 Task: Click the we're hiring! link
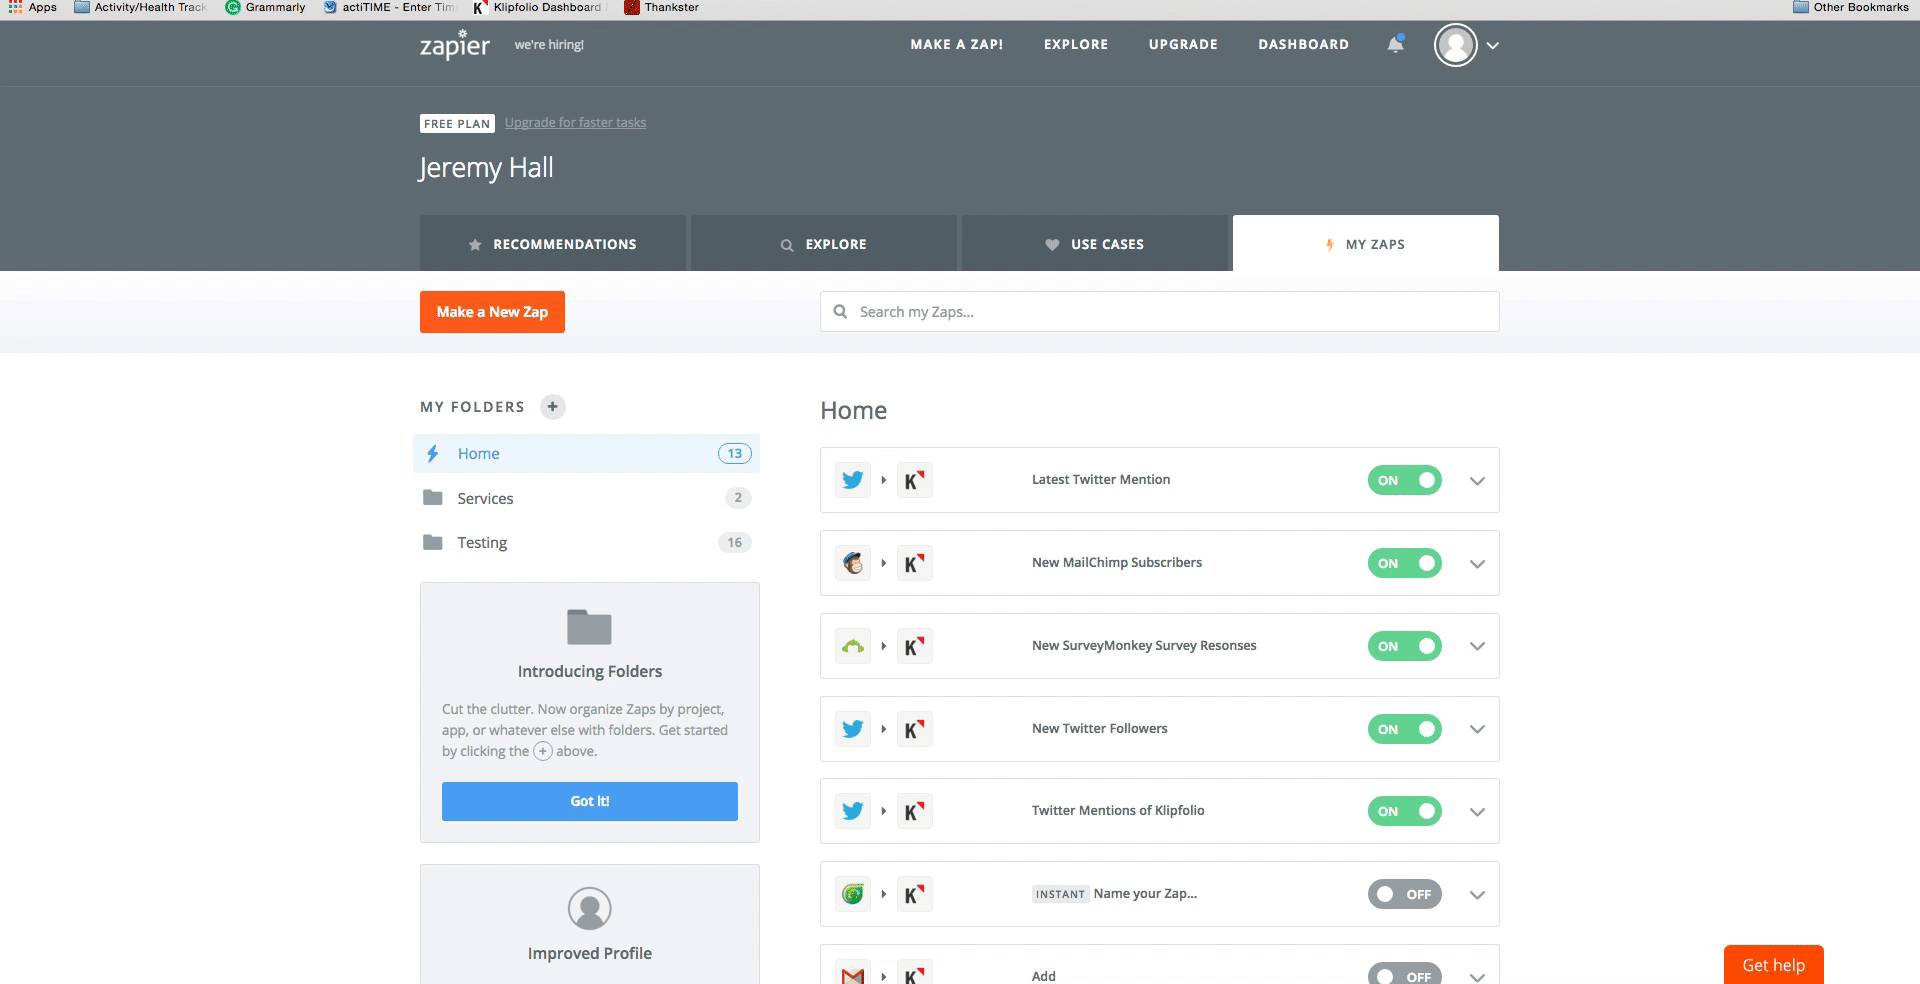click(x=549, y=45)
